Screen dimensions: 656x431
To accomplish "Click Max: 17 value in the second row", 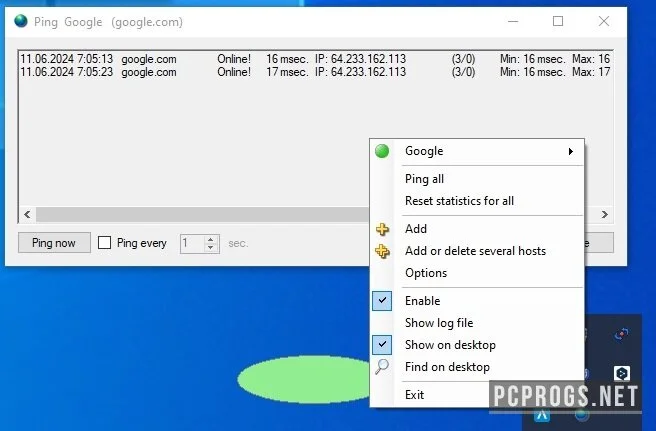I will [x=591, y=72].
